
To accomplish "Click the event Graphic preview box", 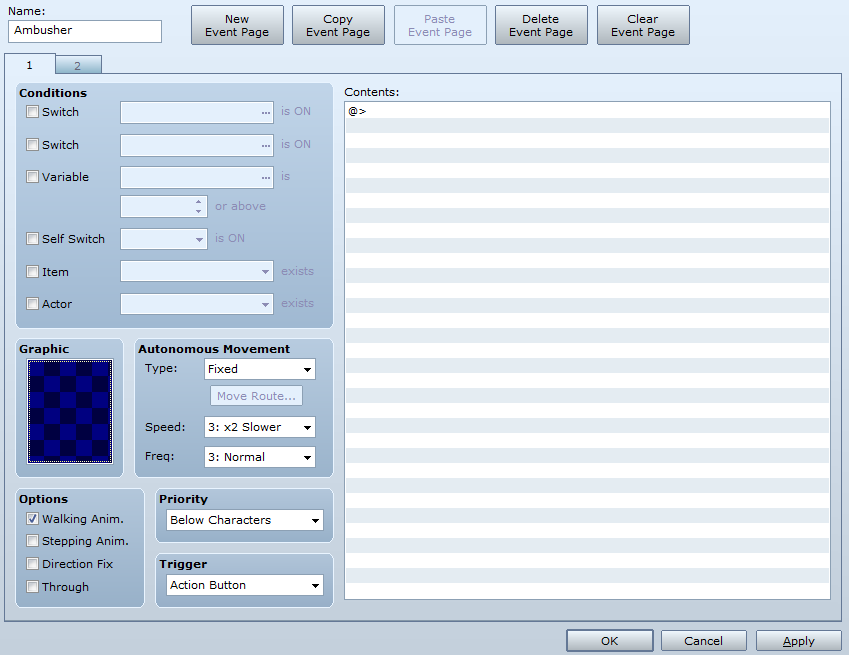I will [70, 411].
